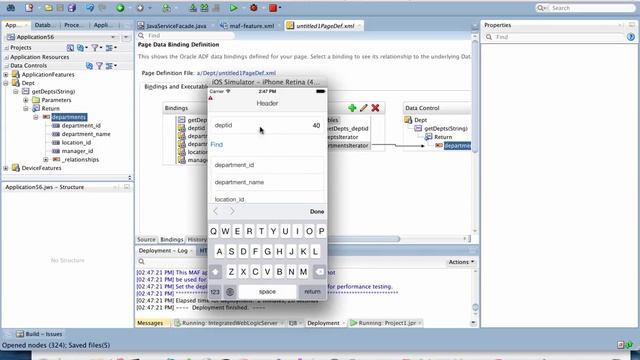Collapse the Dept data control node
The image size is (640, 360).
(x=6, y=83)
